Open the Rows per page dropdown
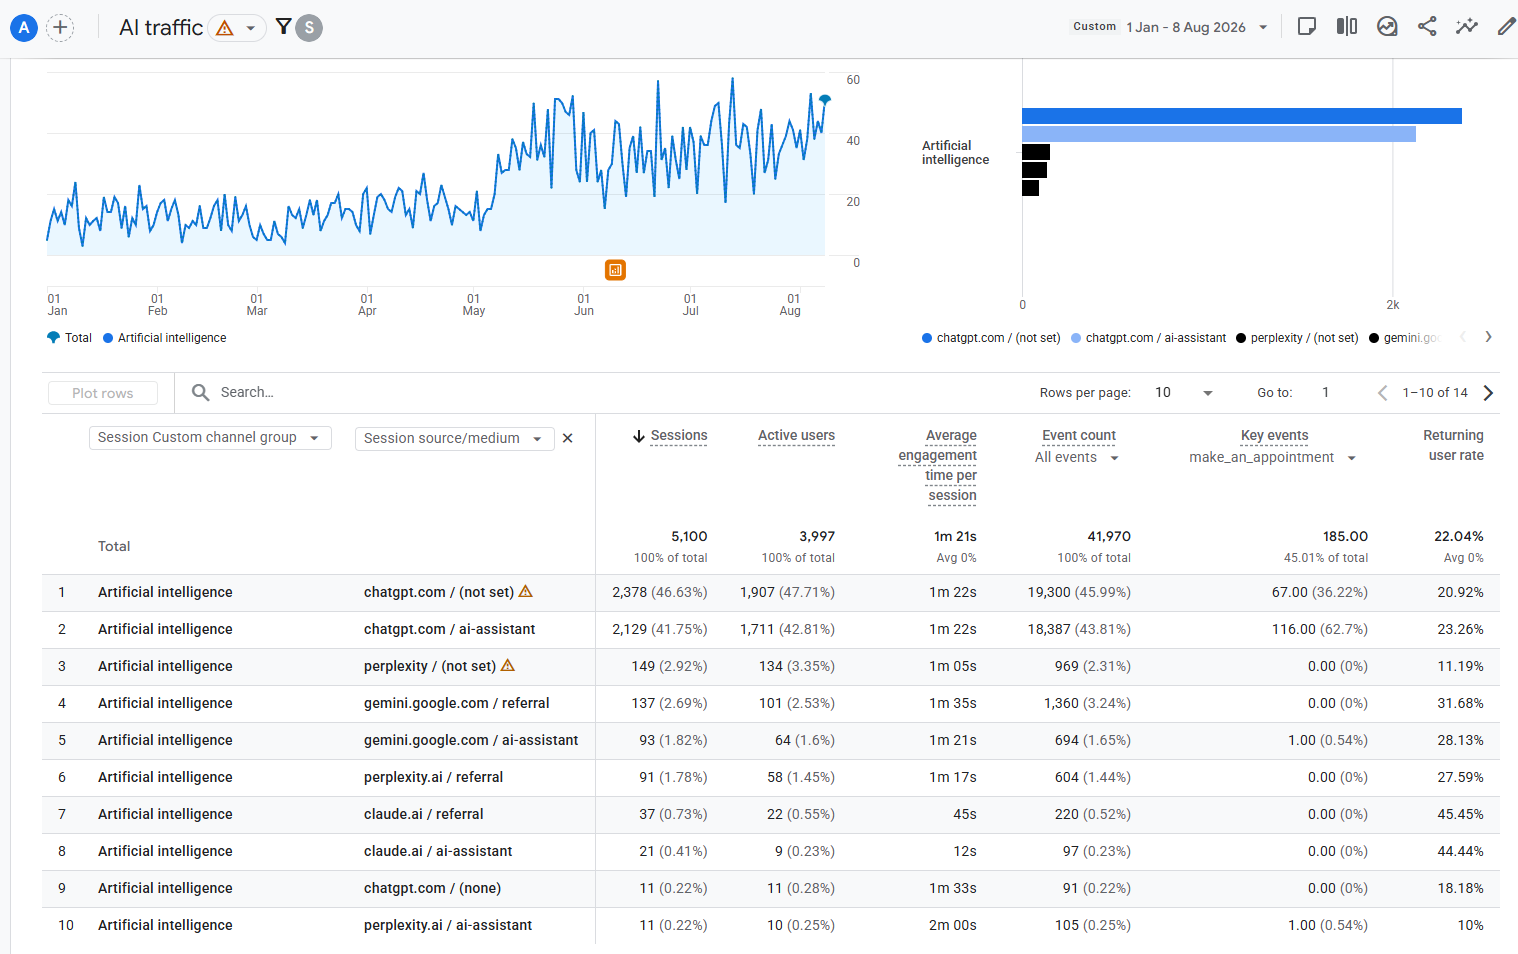This screenshot has height=954, width=1518. pos(1184,393)
